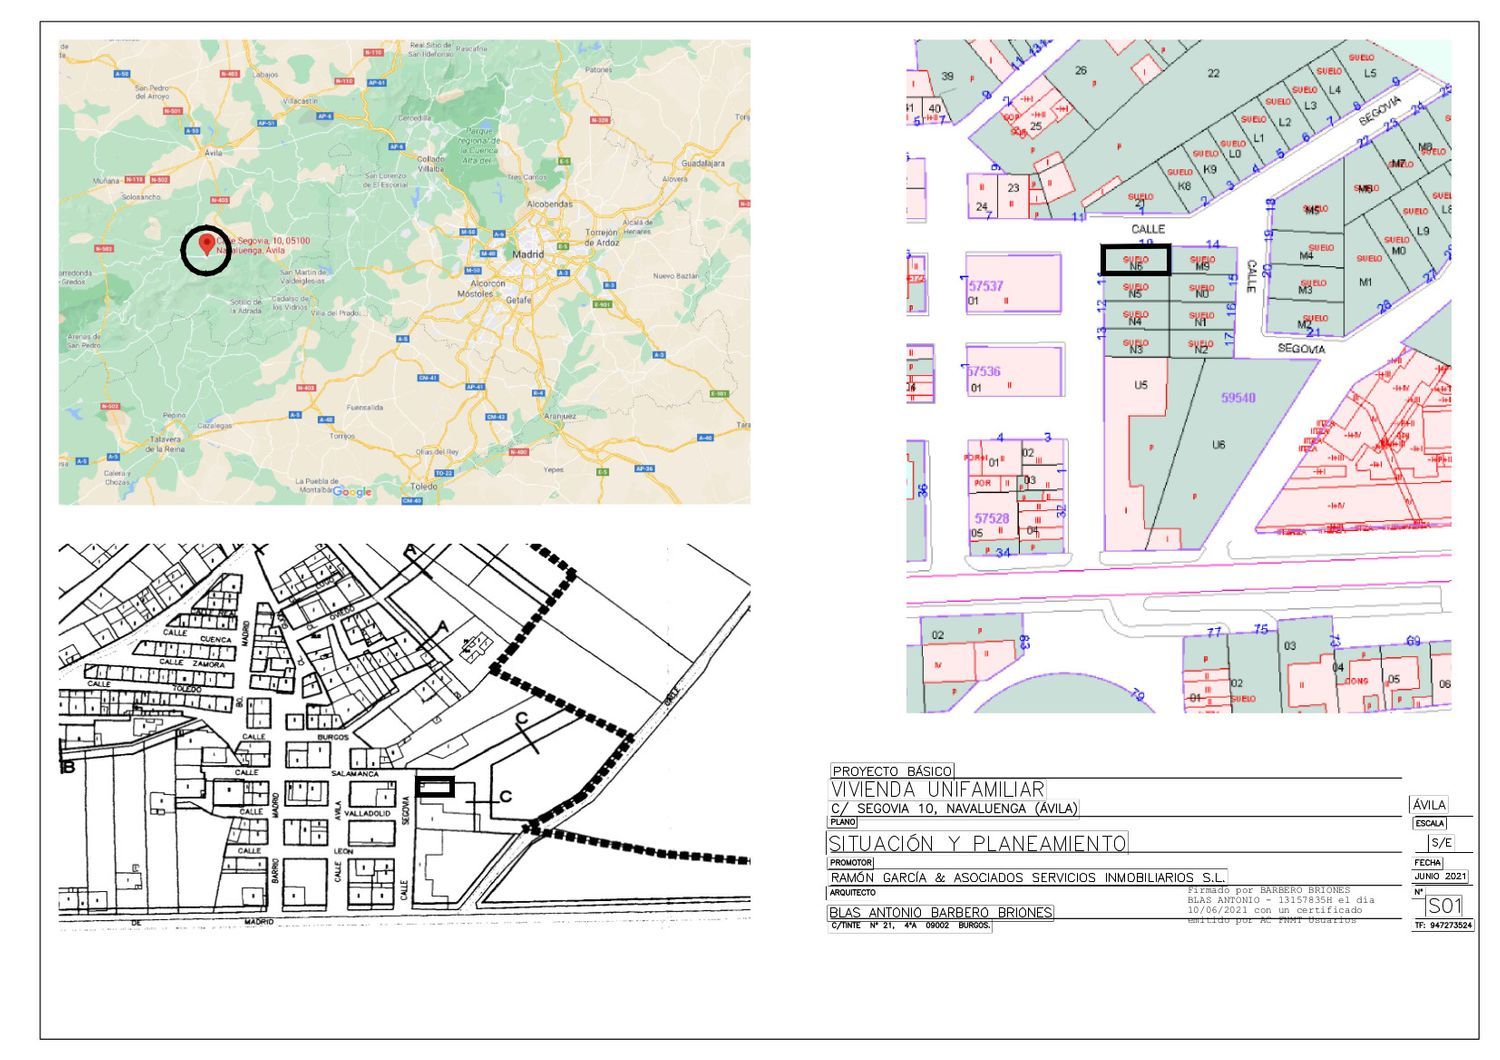Click parcel U6 on the cadastral map
This screenshot has width=1500, height=1060.
[1218, 445]
